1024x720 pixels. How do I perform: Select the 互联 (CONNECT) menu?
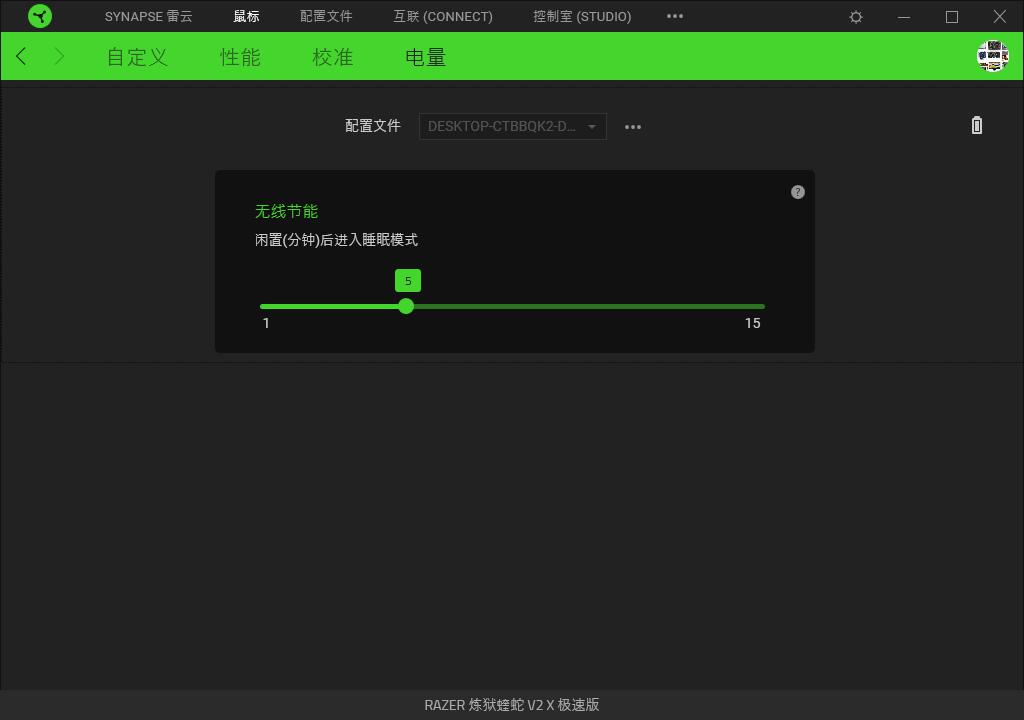pyautogui.click(x=442, y=16)
